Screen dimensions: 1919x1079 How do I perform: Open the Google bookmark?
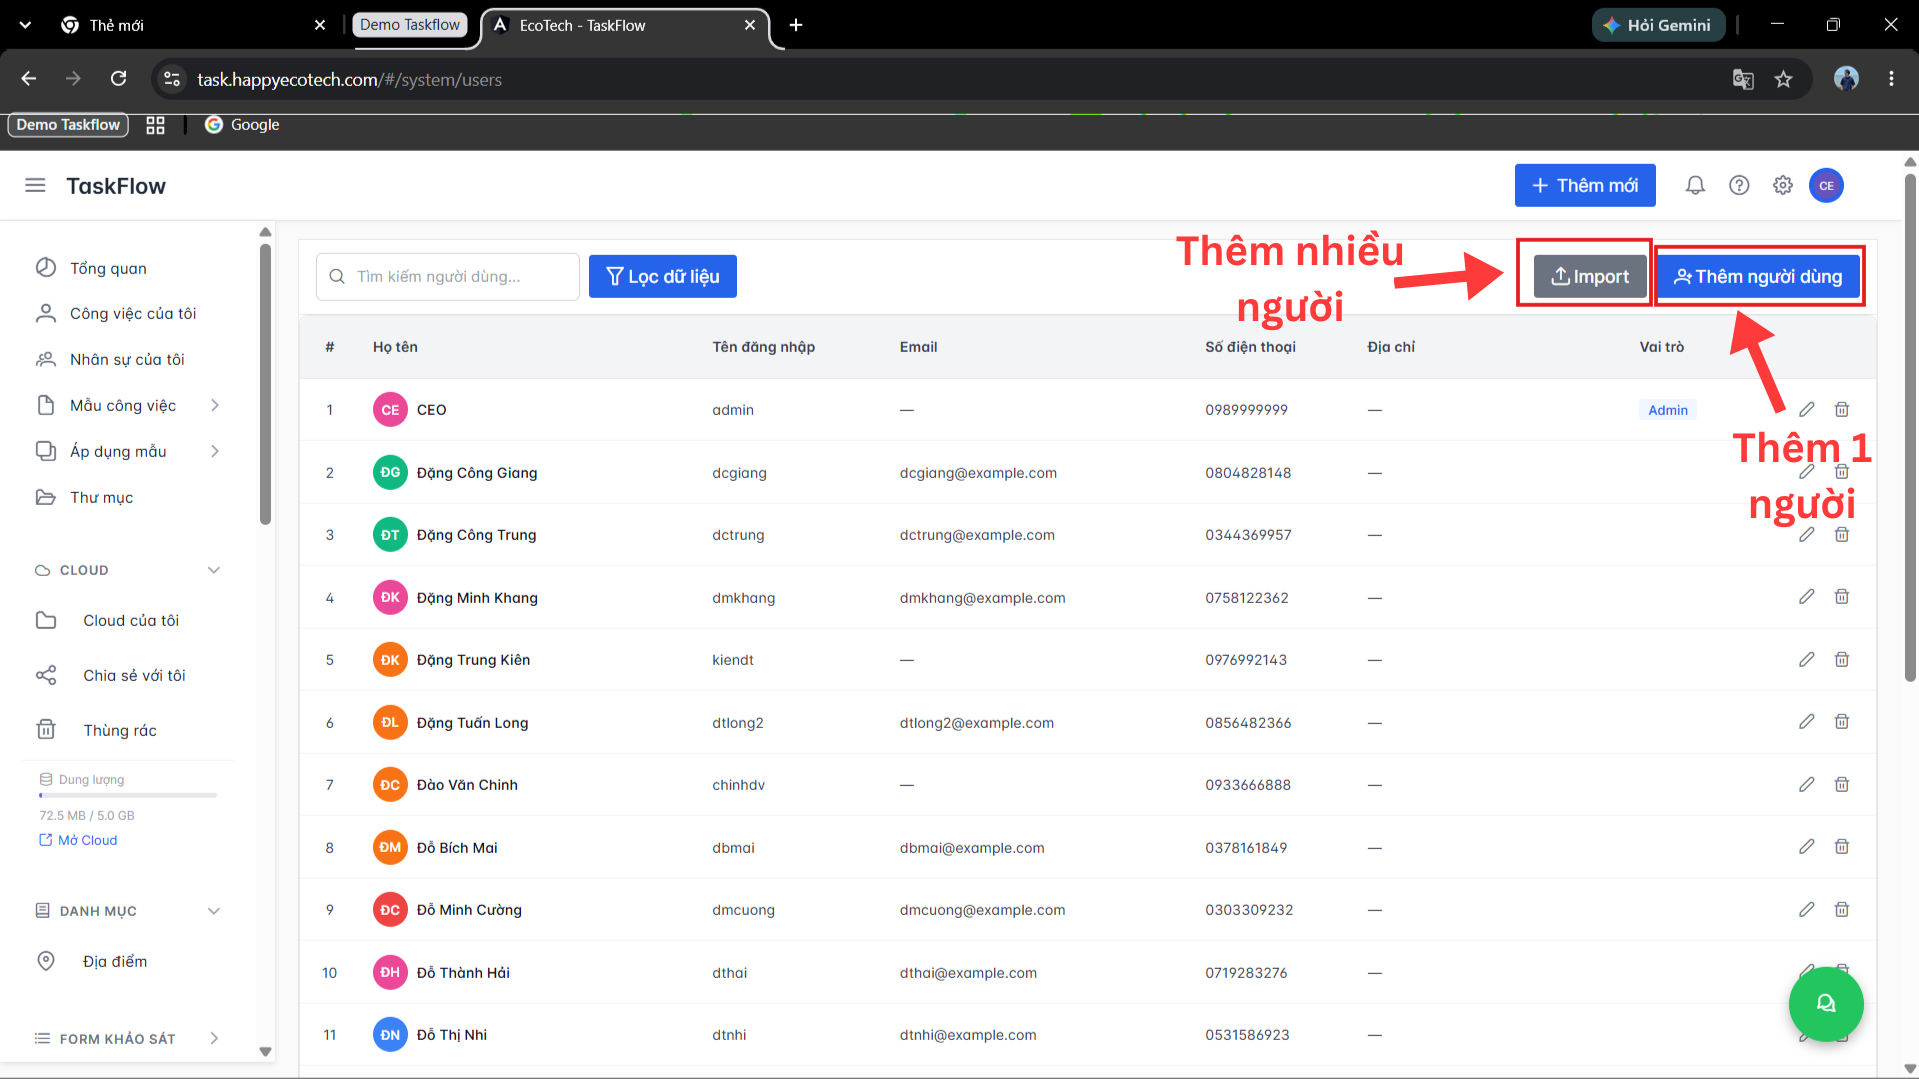point(242,125)
